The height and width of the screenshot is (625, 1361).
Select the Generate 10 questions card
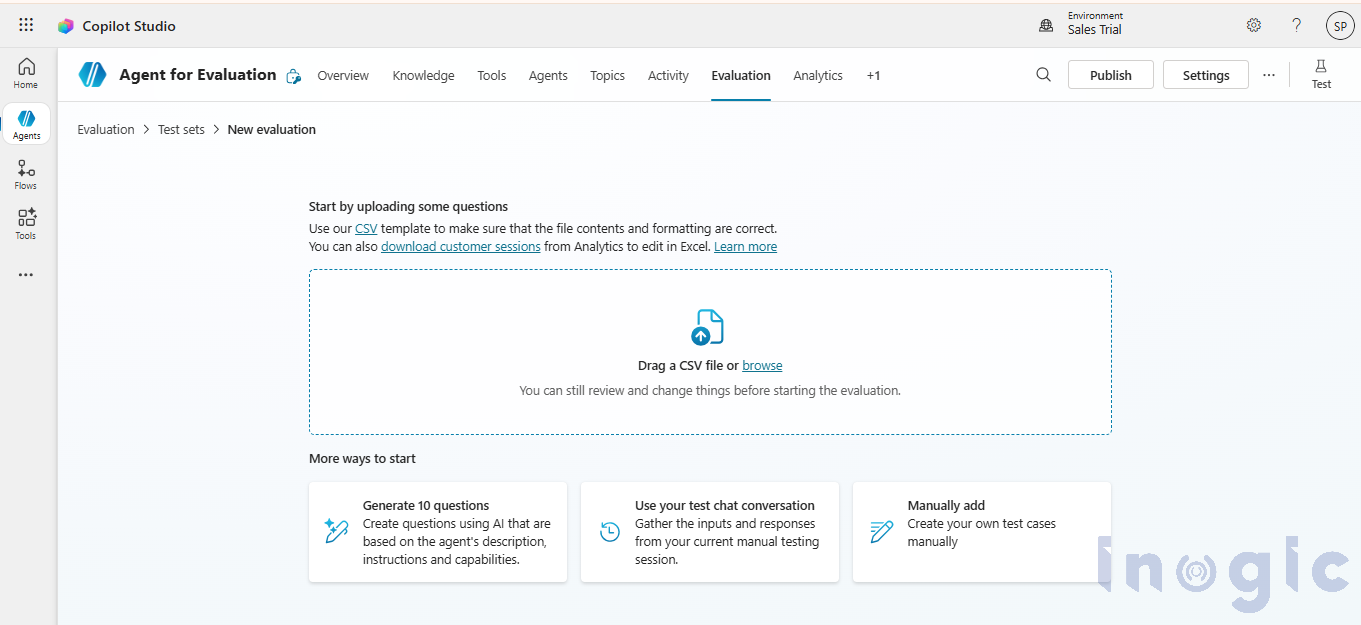[x=438, y=531]
